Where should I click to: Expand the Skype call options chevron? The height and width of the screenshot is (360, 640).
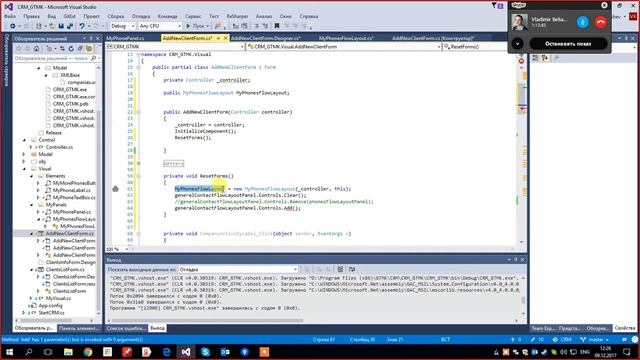point(517,44)
